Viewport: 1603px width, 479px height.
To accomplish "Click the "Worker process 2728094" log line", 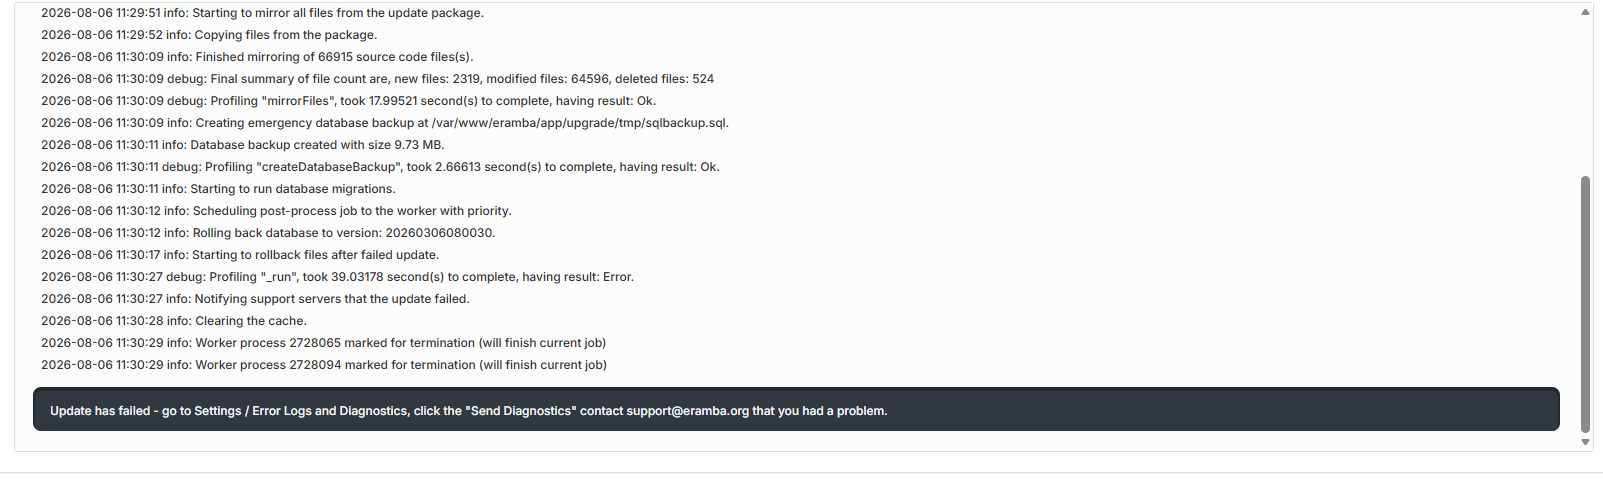I will [324, 365].
